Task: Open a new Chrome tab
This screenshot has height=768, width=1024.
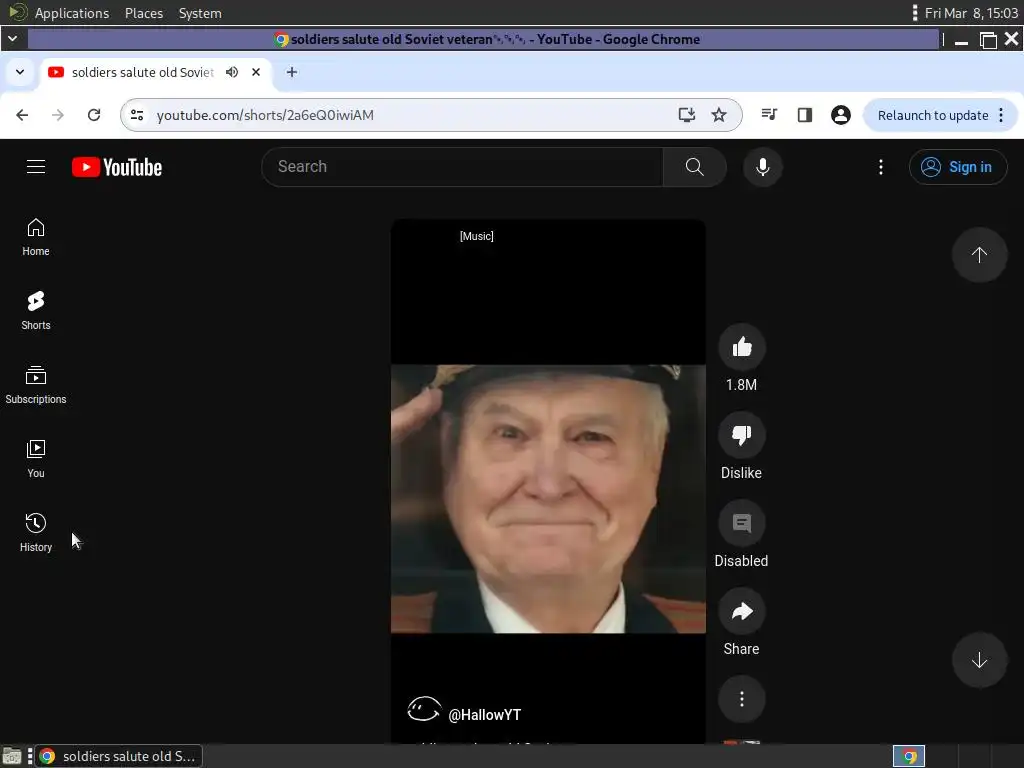Action: pos(292,72)
